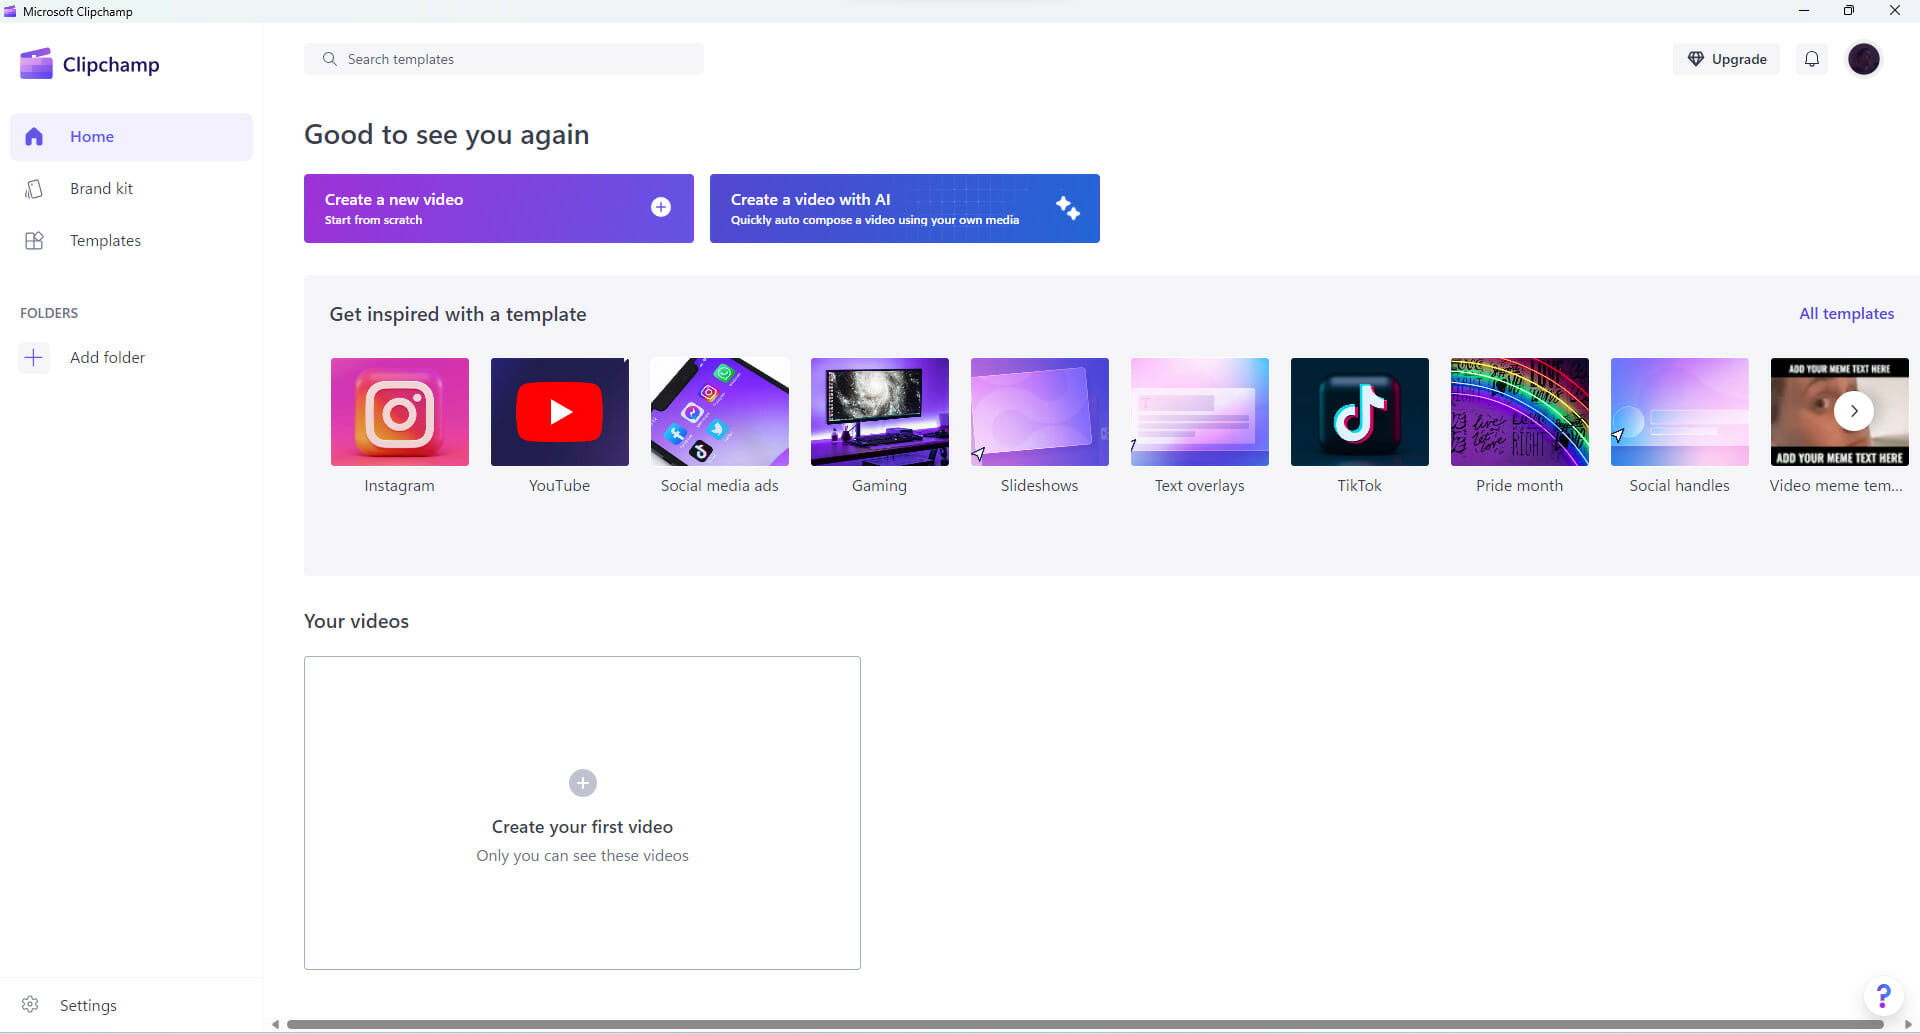Open the Social media ads template thumbnail

click(x=720, y=412)
